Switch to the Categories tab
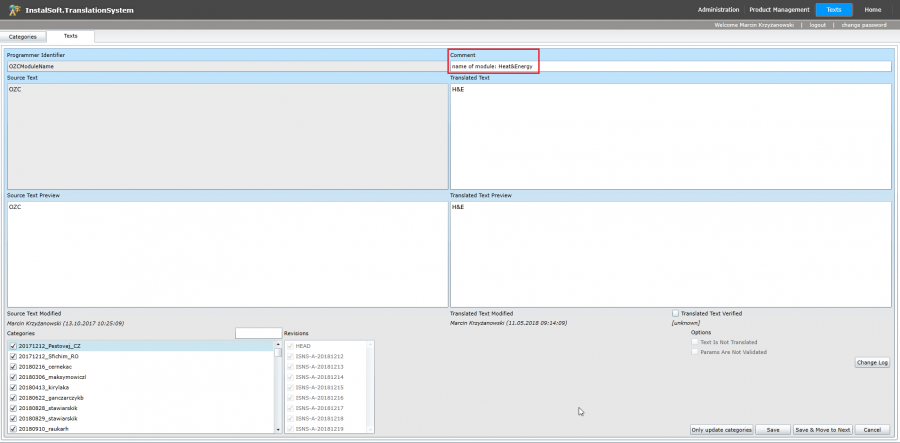900x443 pixels. click(22, 36)
